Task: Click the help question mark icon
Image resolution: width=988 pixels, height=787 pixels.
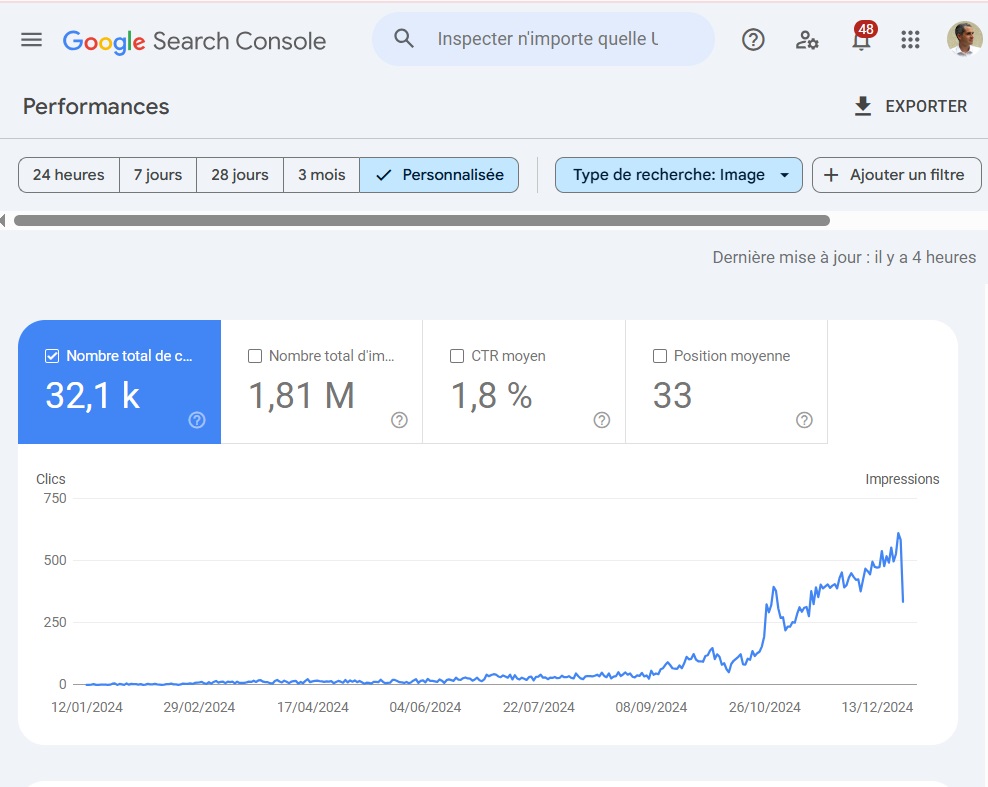Action: click(x=753, y=40)
